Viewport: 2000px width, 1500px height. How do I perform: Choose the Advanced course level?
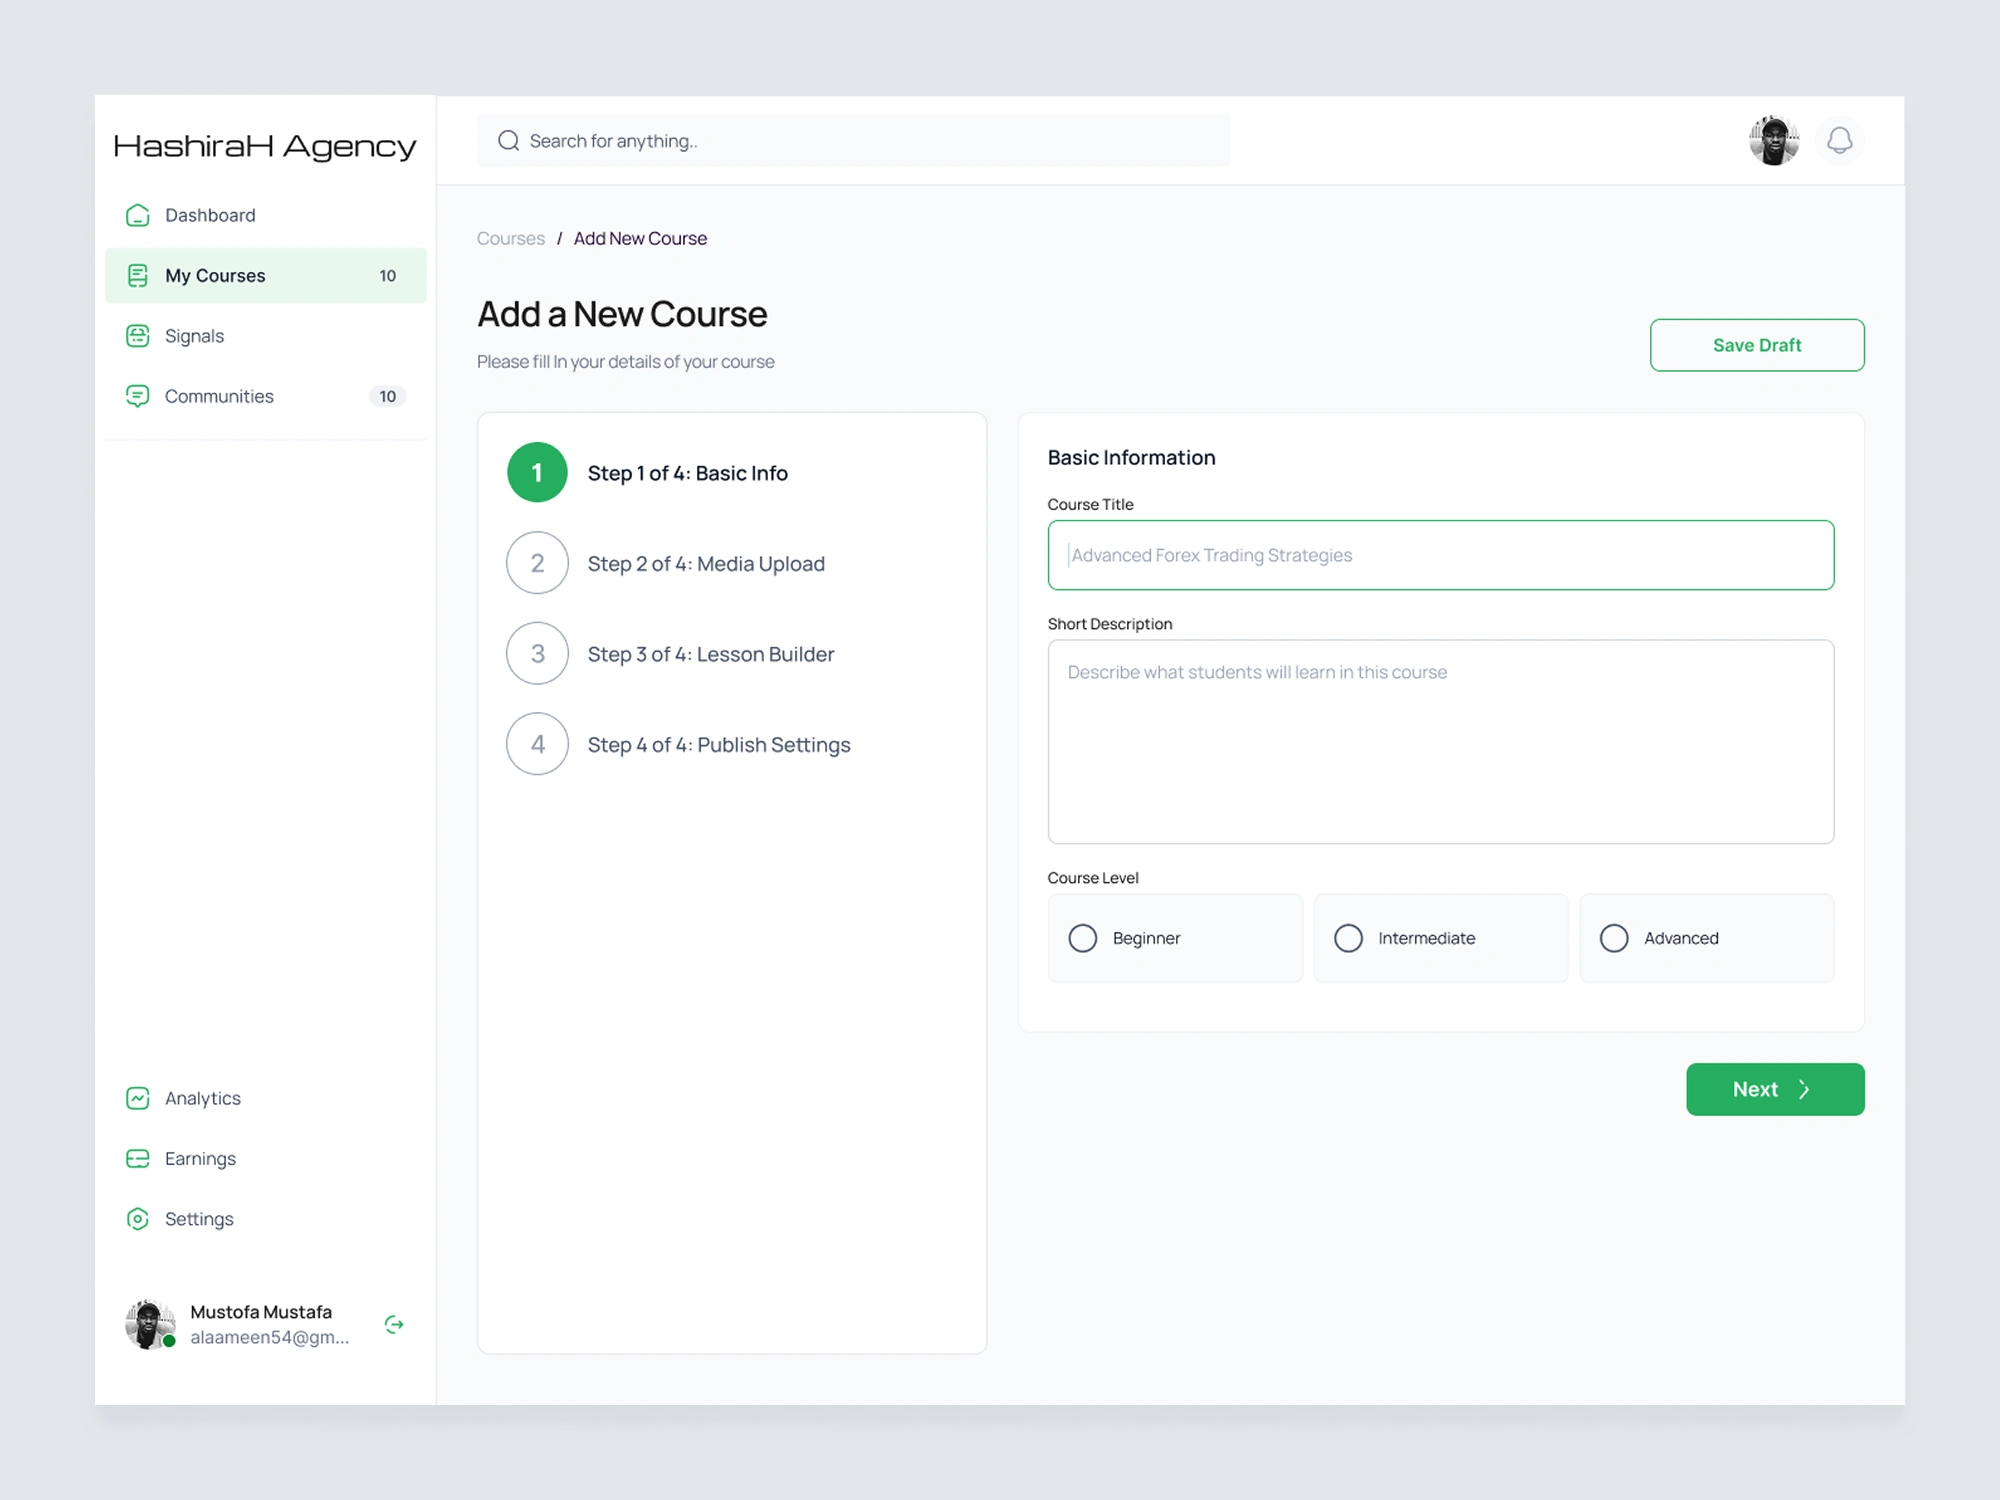tap(1614, 938)
